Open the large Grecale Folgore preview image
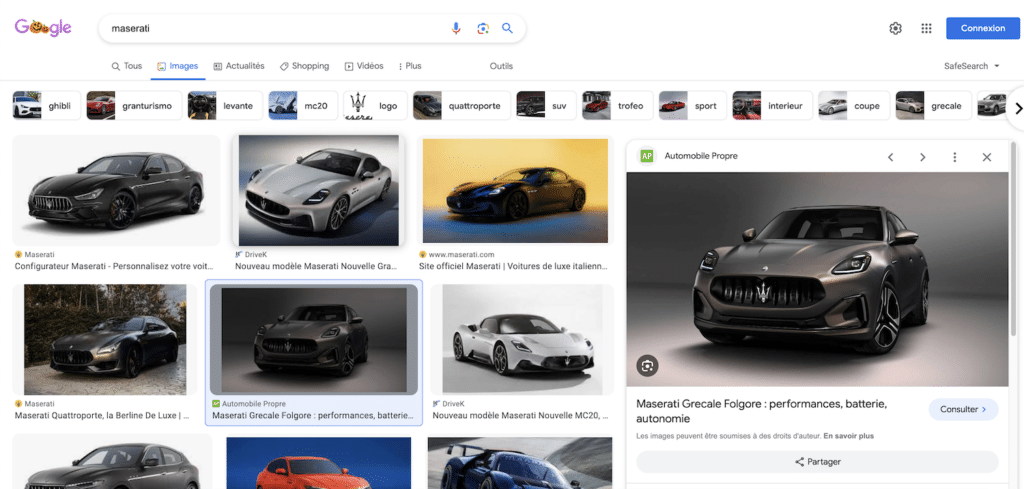 pyautogui.click(x=817, y=279)
